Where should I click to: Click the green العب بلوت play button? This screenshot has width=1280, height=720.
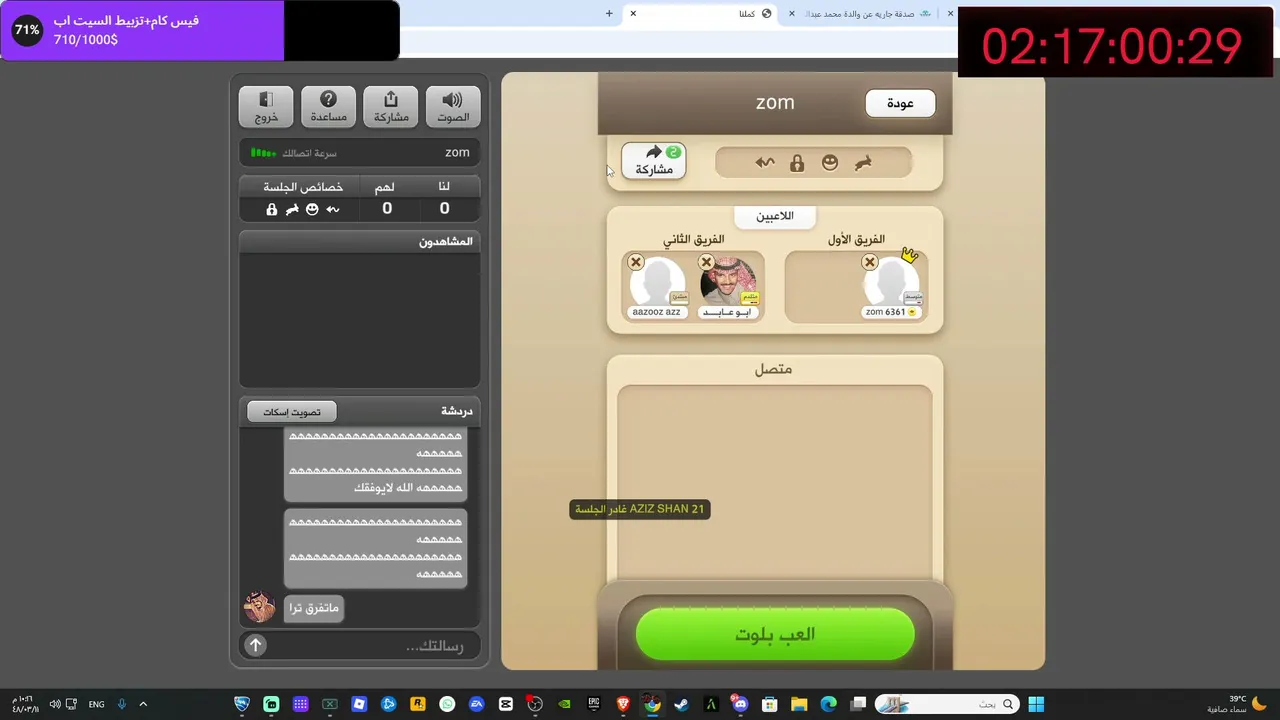(x=775, y=634)
